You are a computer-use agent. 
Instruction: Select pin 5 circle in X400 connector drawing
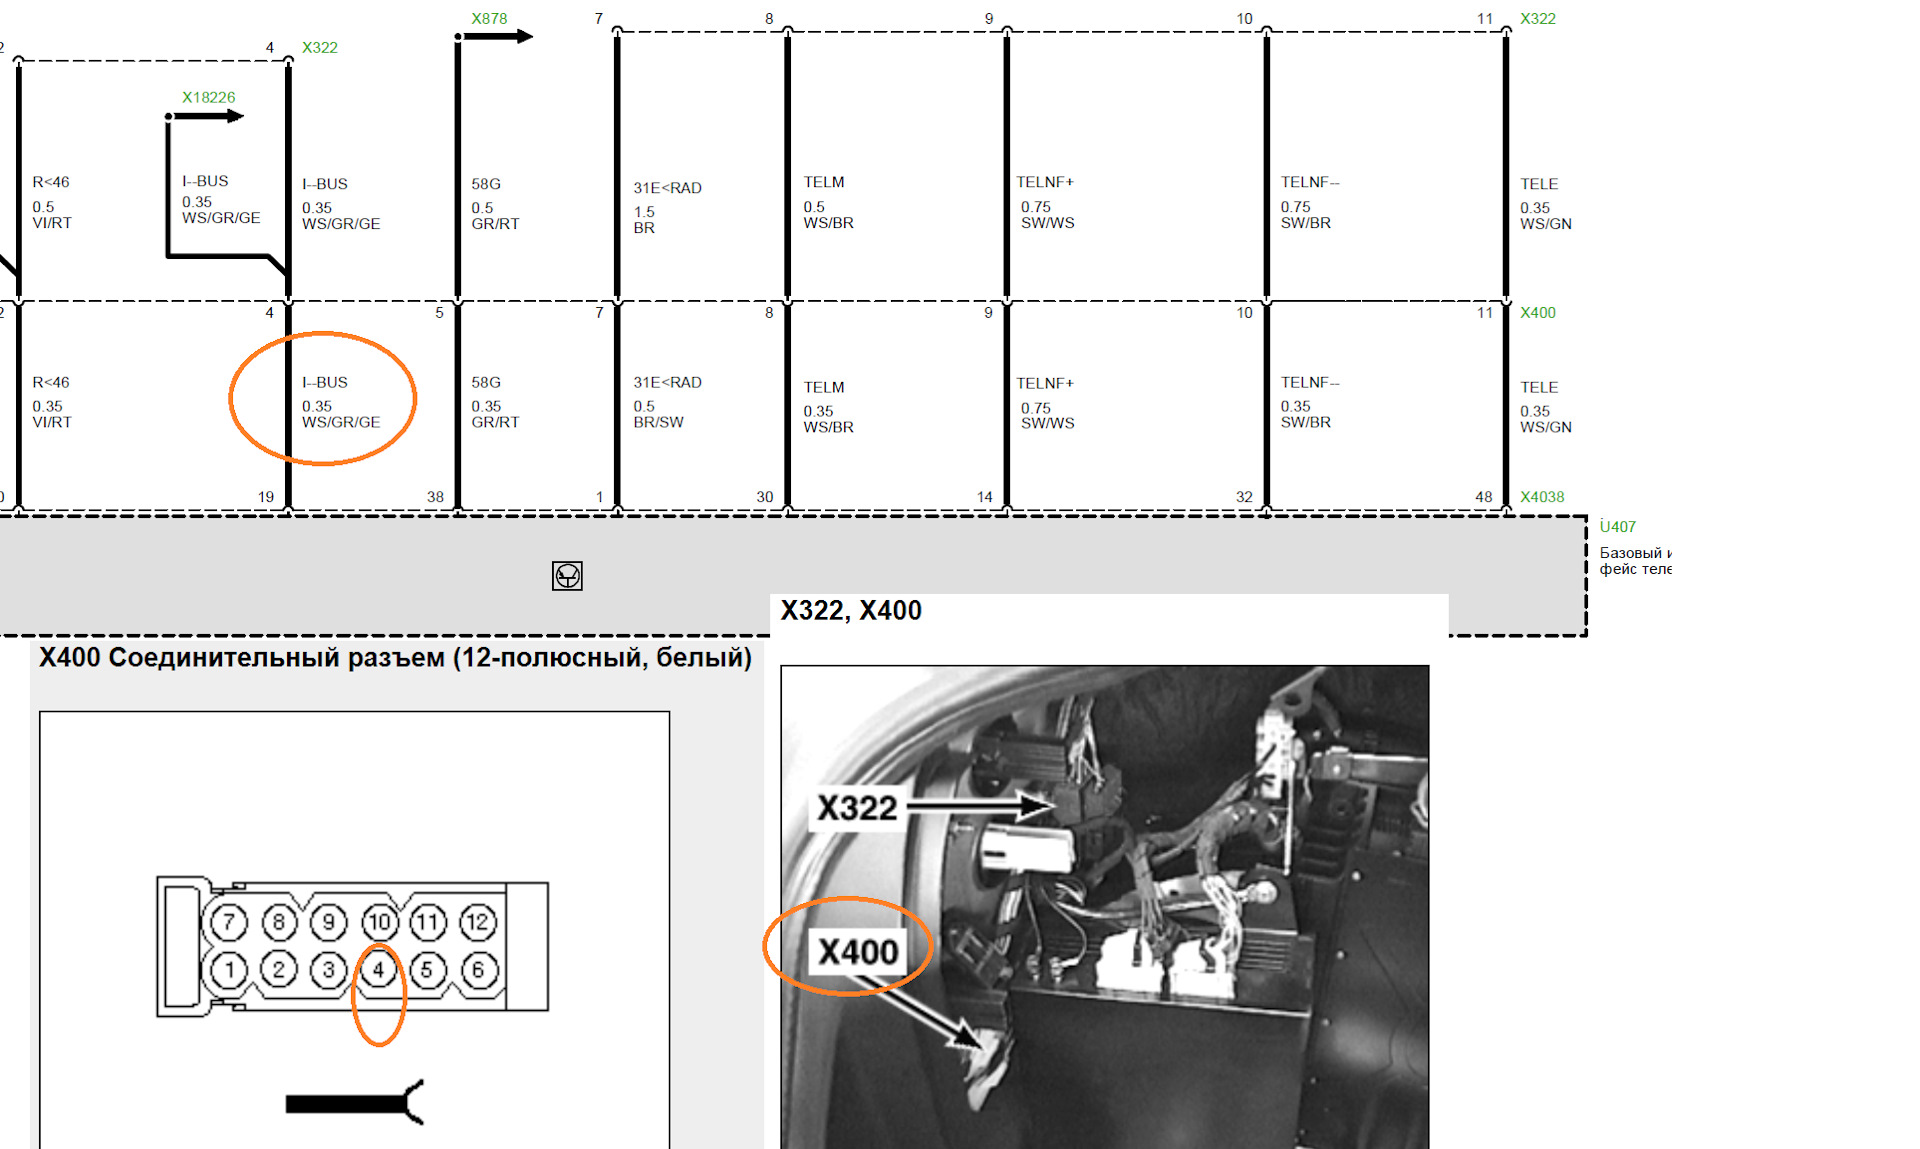coord(428,970)
